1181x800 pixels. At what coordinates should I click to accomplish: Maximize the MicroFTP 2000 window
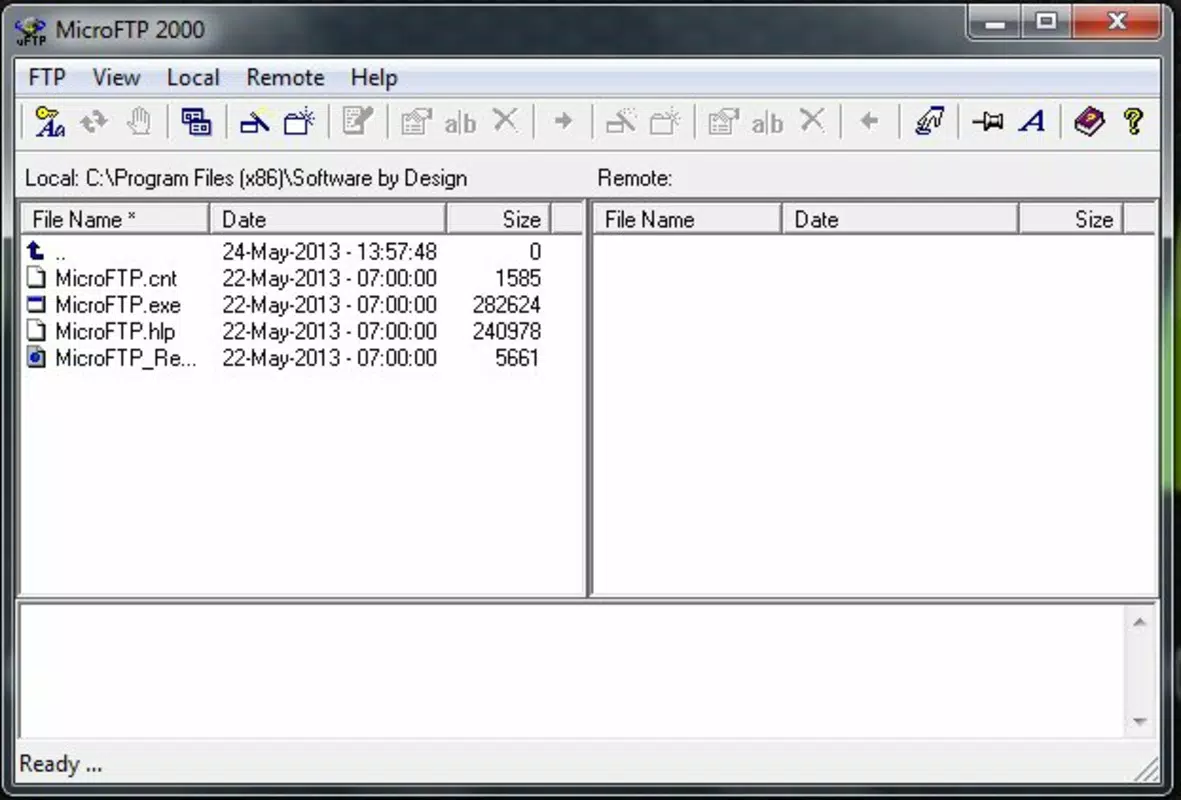click(1046, 23)
